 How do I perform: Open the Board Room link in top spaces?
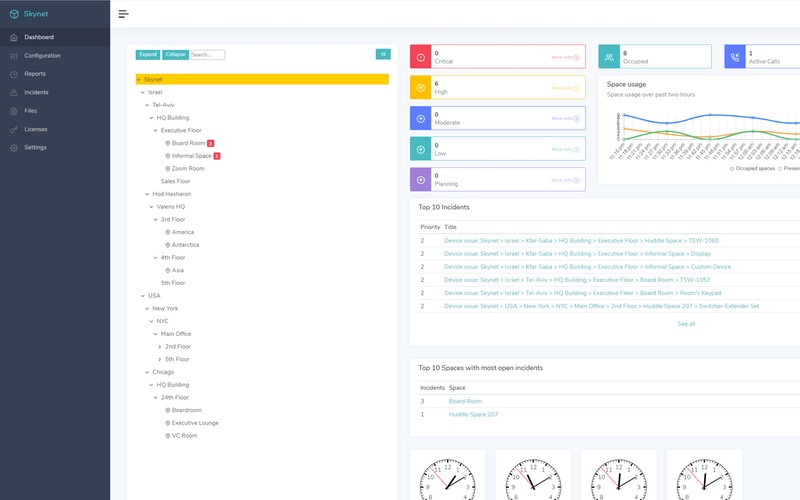pos(465,401)
